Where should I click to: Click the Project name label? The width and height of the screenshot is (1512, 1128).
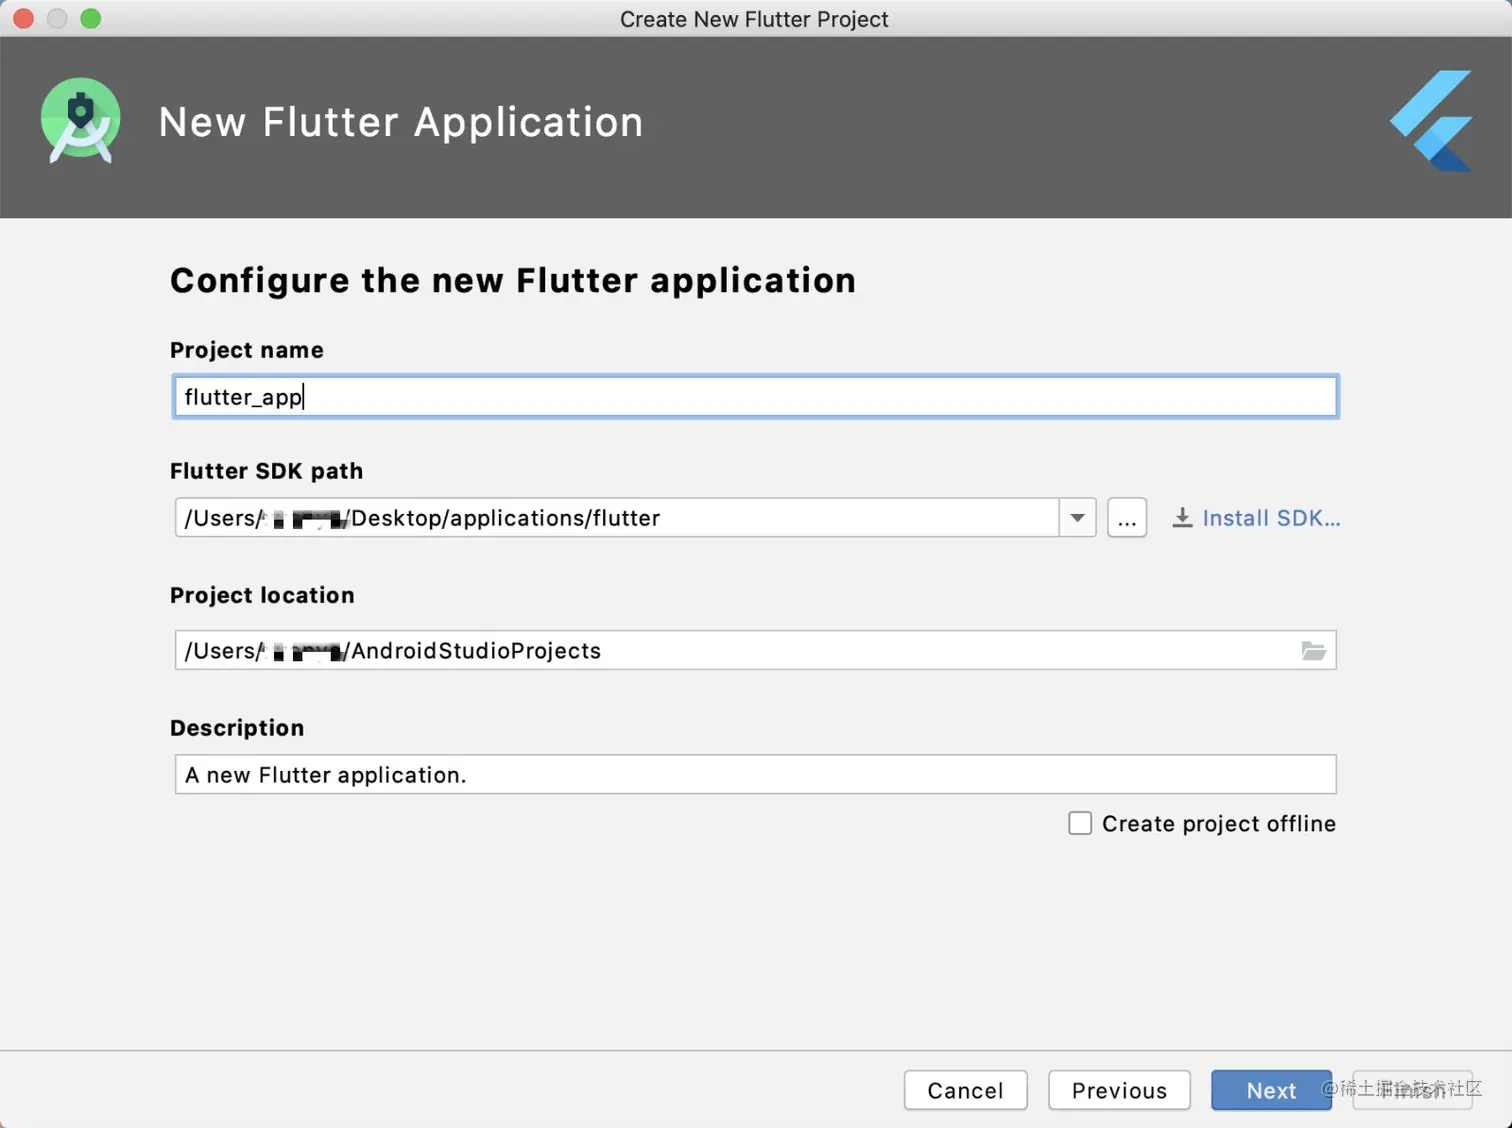pyautogui.click(x=246, y=350)
